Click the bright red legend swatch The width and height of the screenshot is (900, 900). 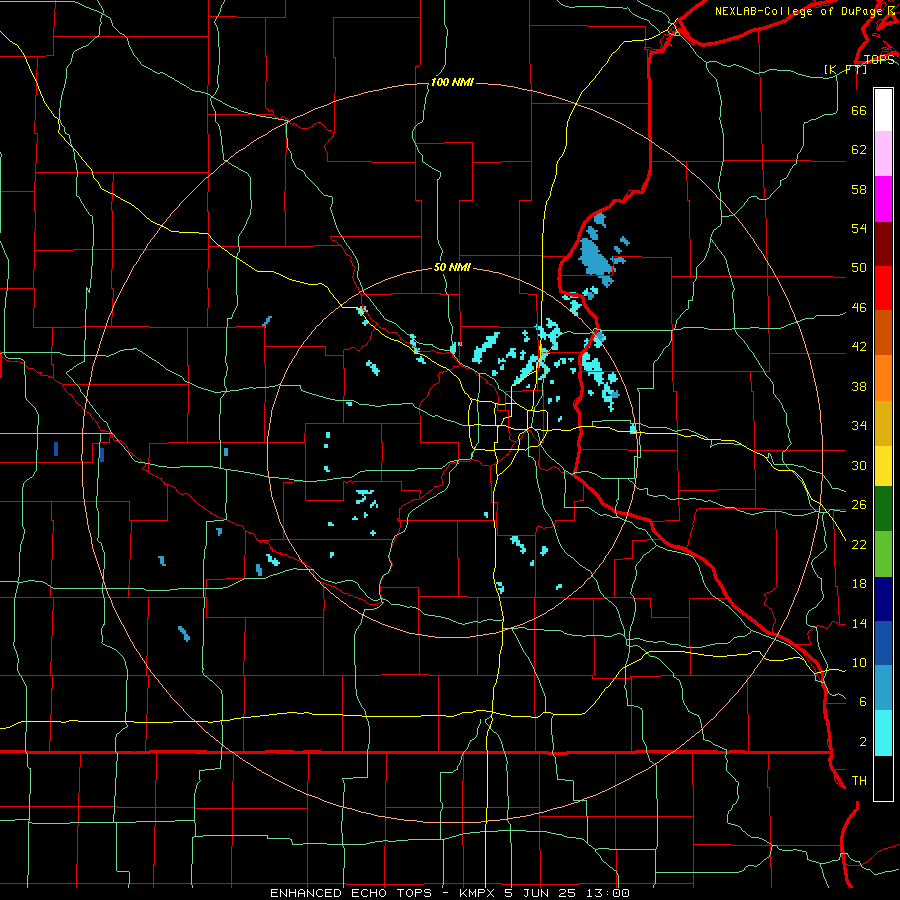tap(883, 288)
